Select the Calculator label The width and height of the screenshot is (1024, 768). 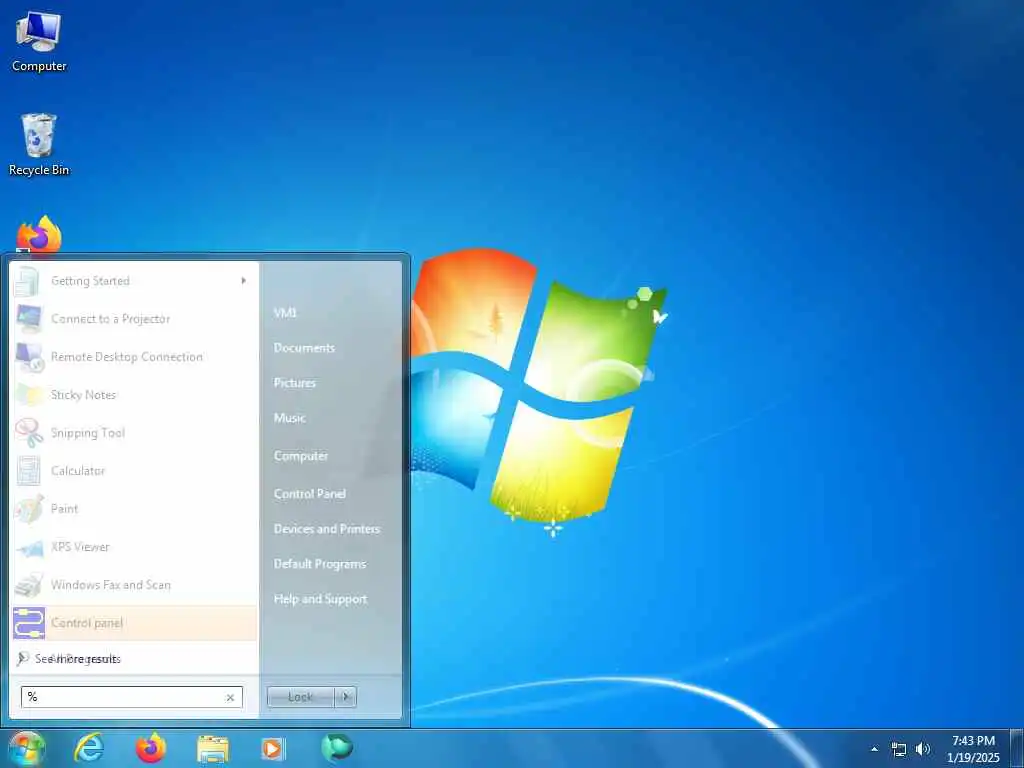tap(78, 471)
